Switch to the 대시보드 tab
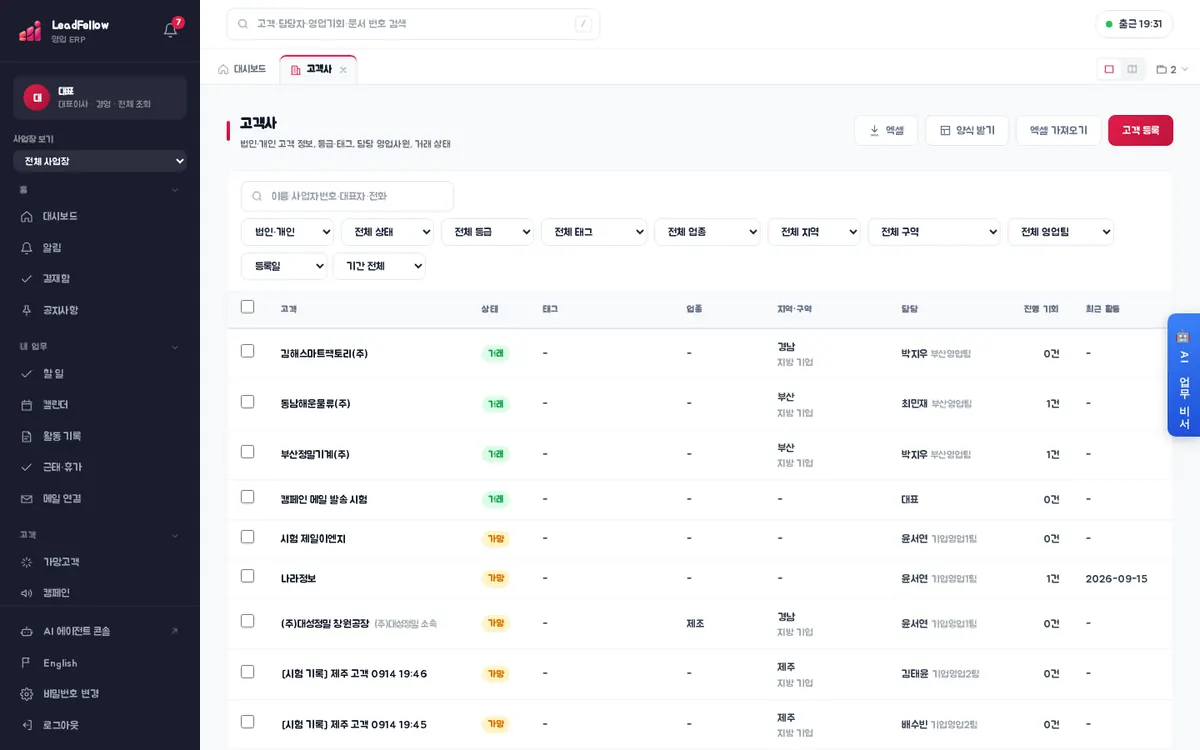The width and height of the screenshot is (1200, 750). click(x=242, y=69)
